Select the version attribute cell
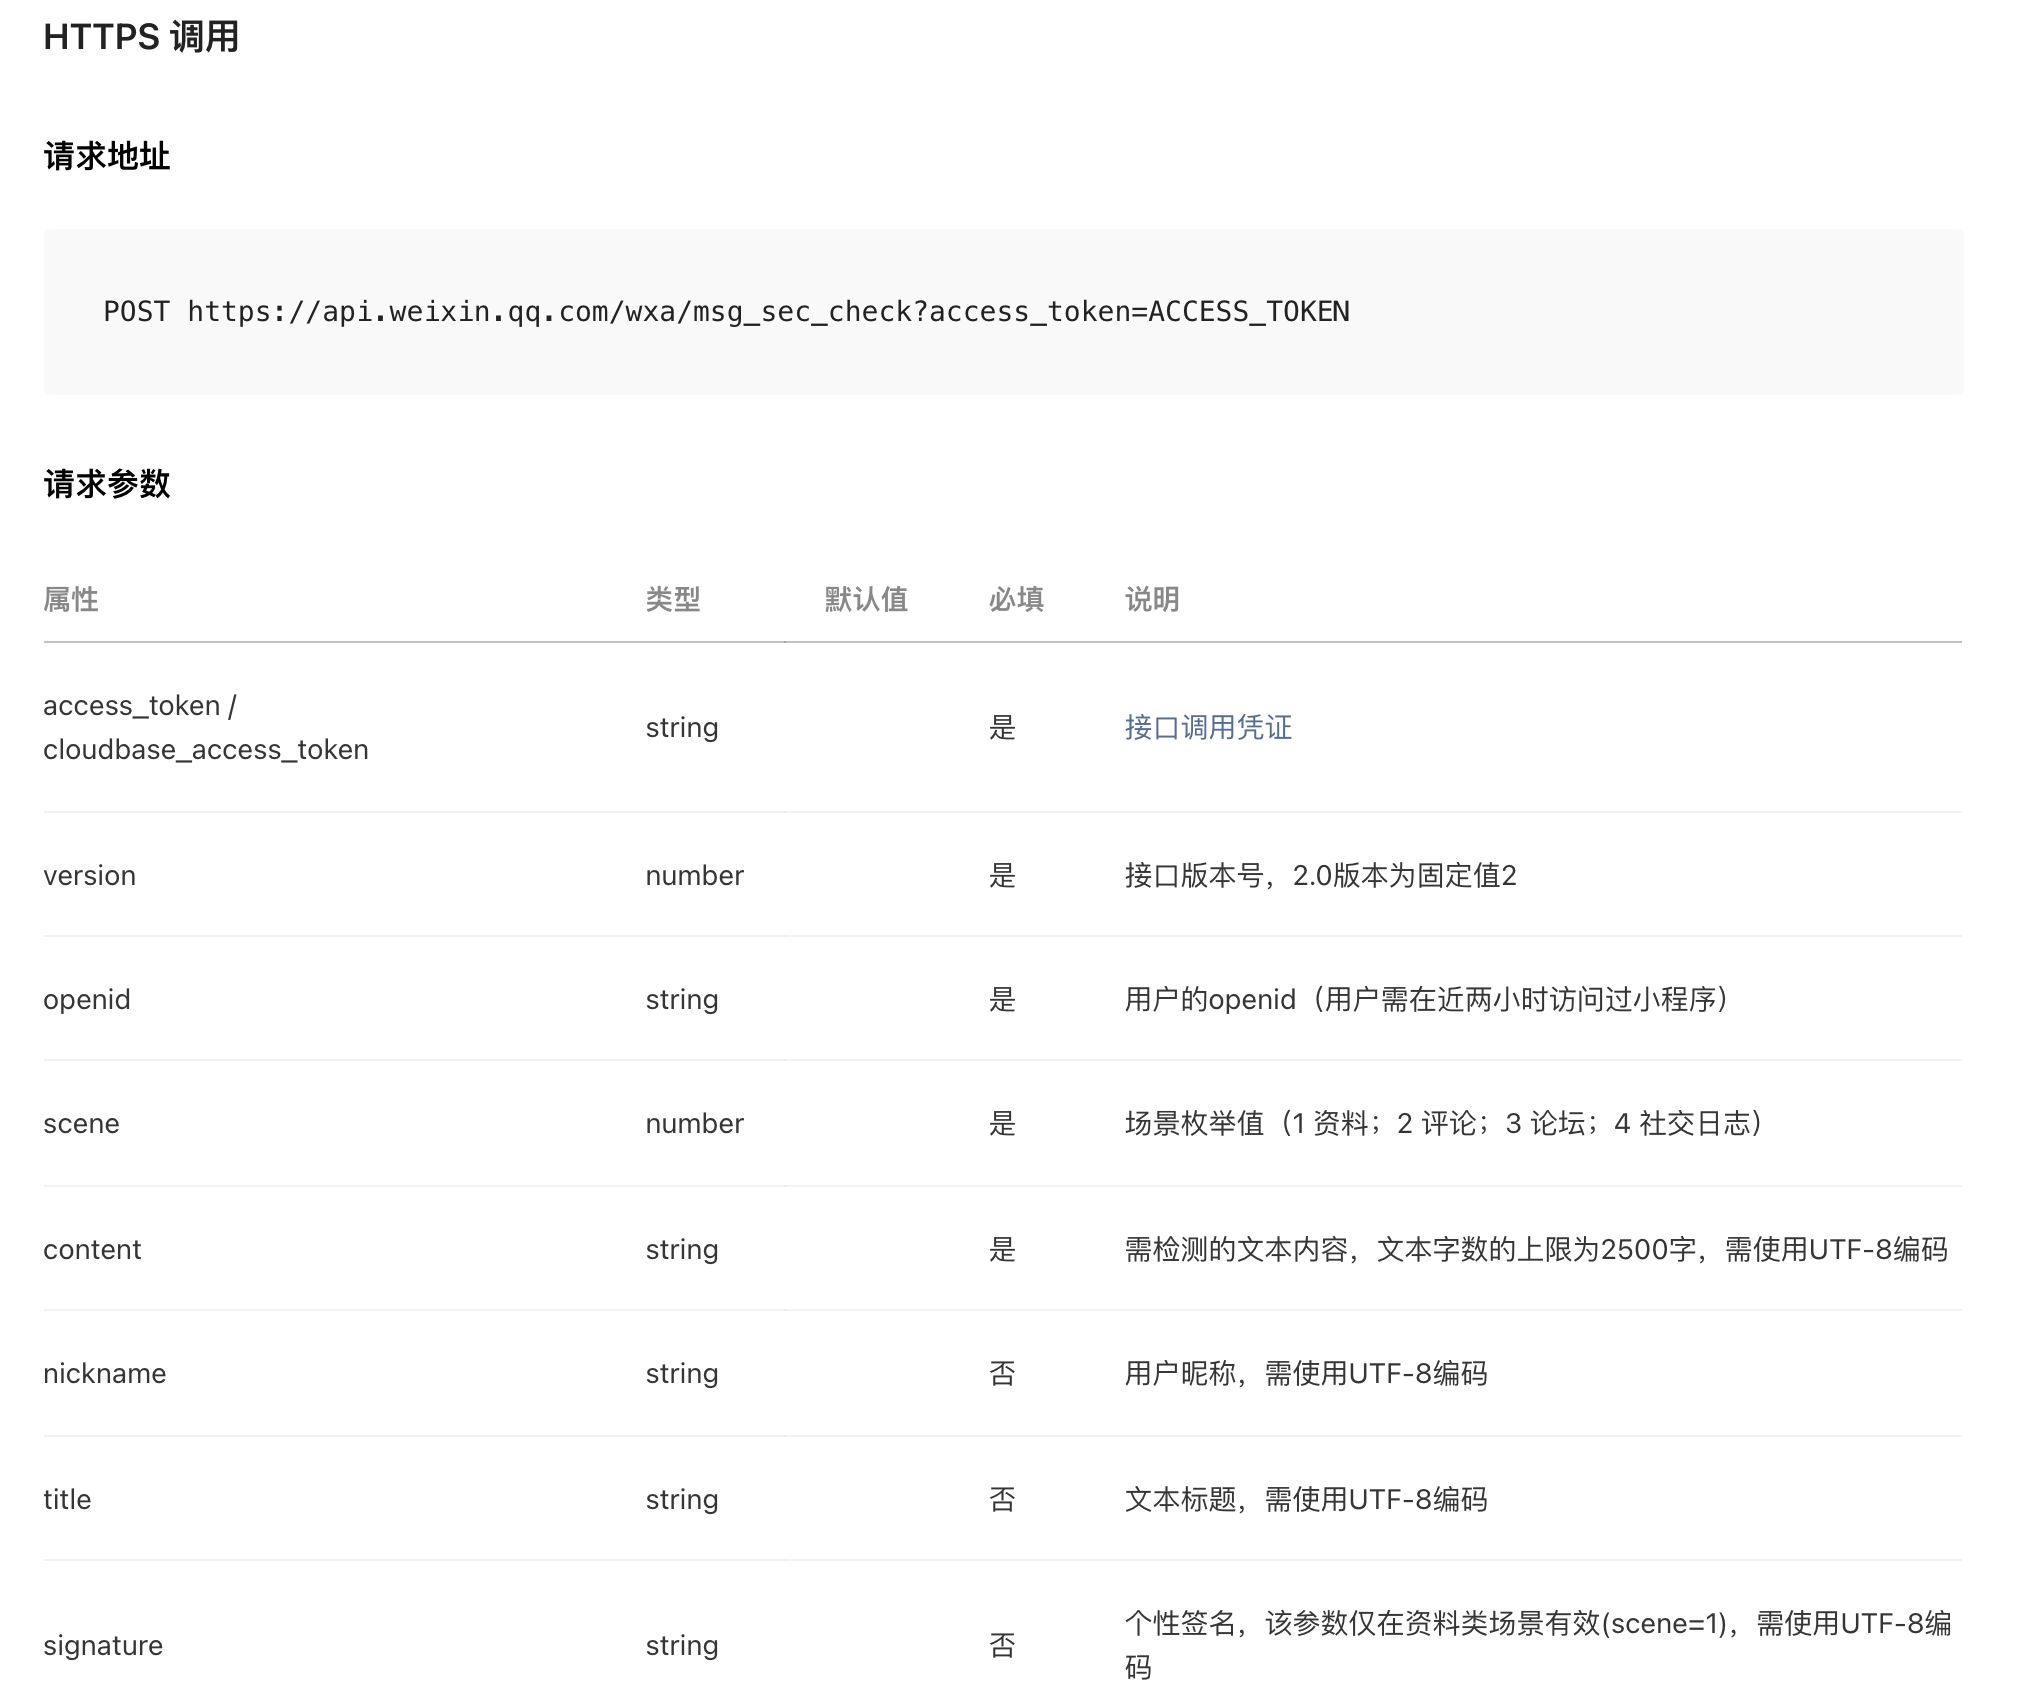 [x=90, y=875]
